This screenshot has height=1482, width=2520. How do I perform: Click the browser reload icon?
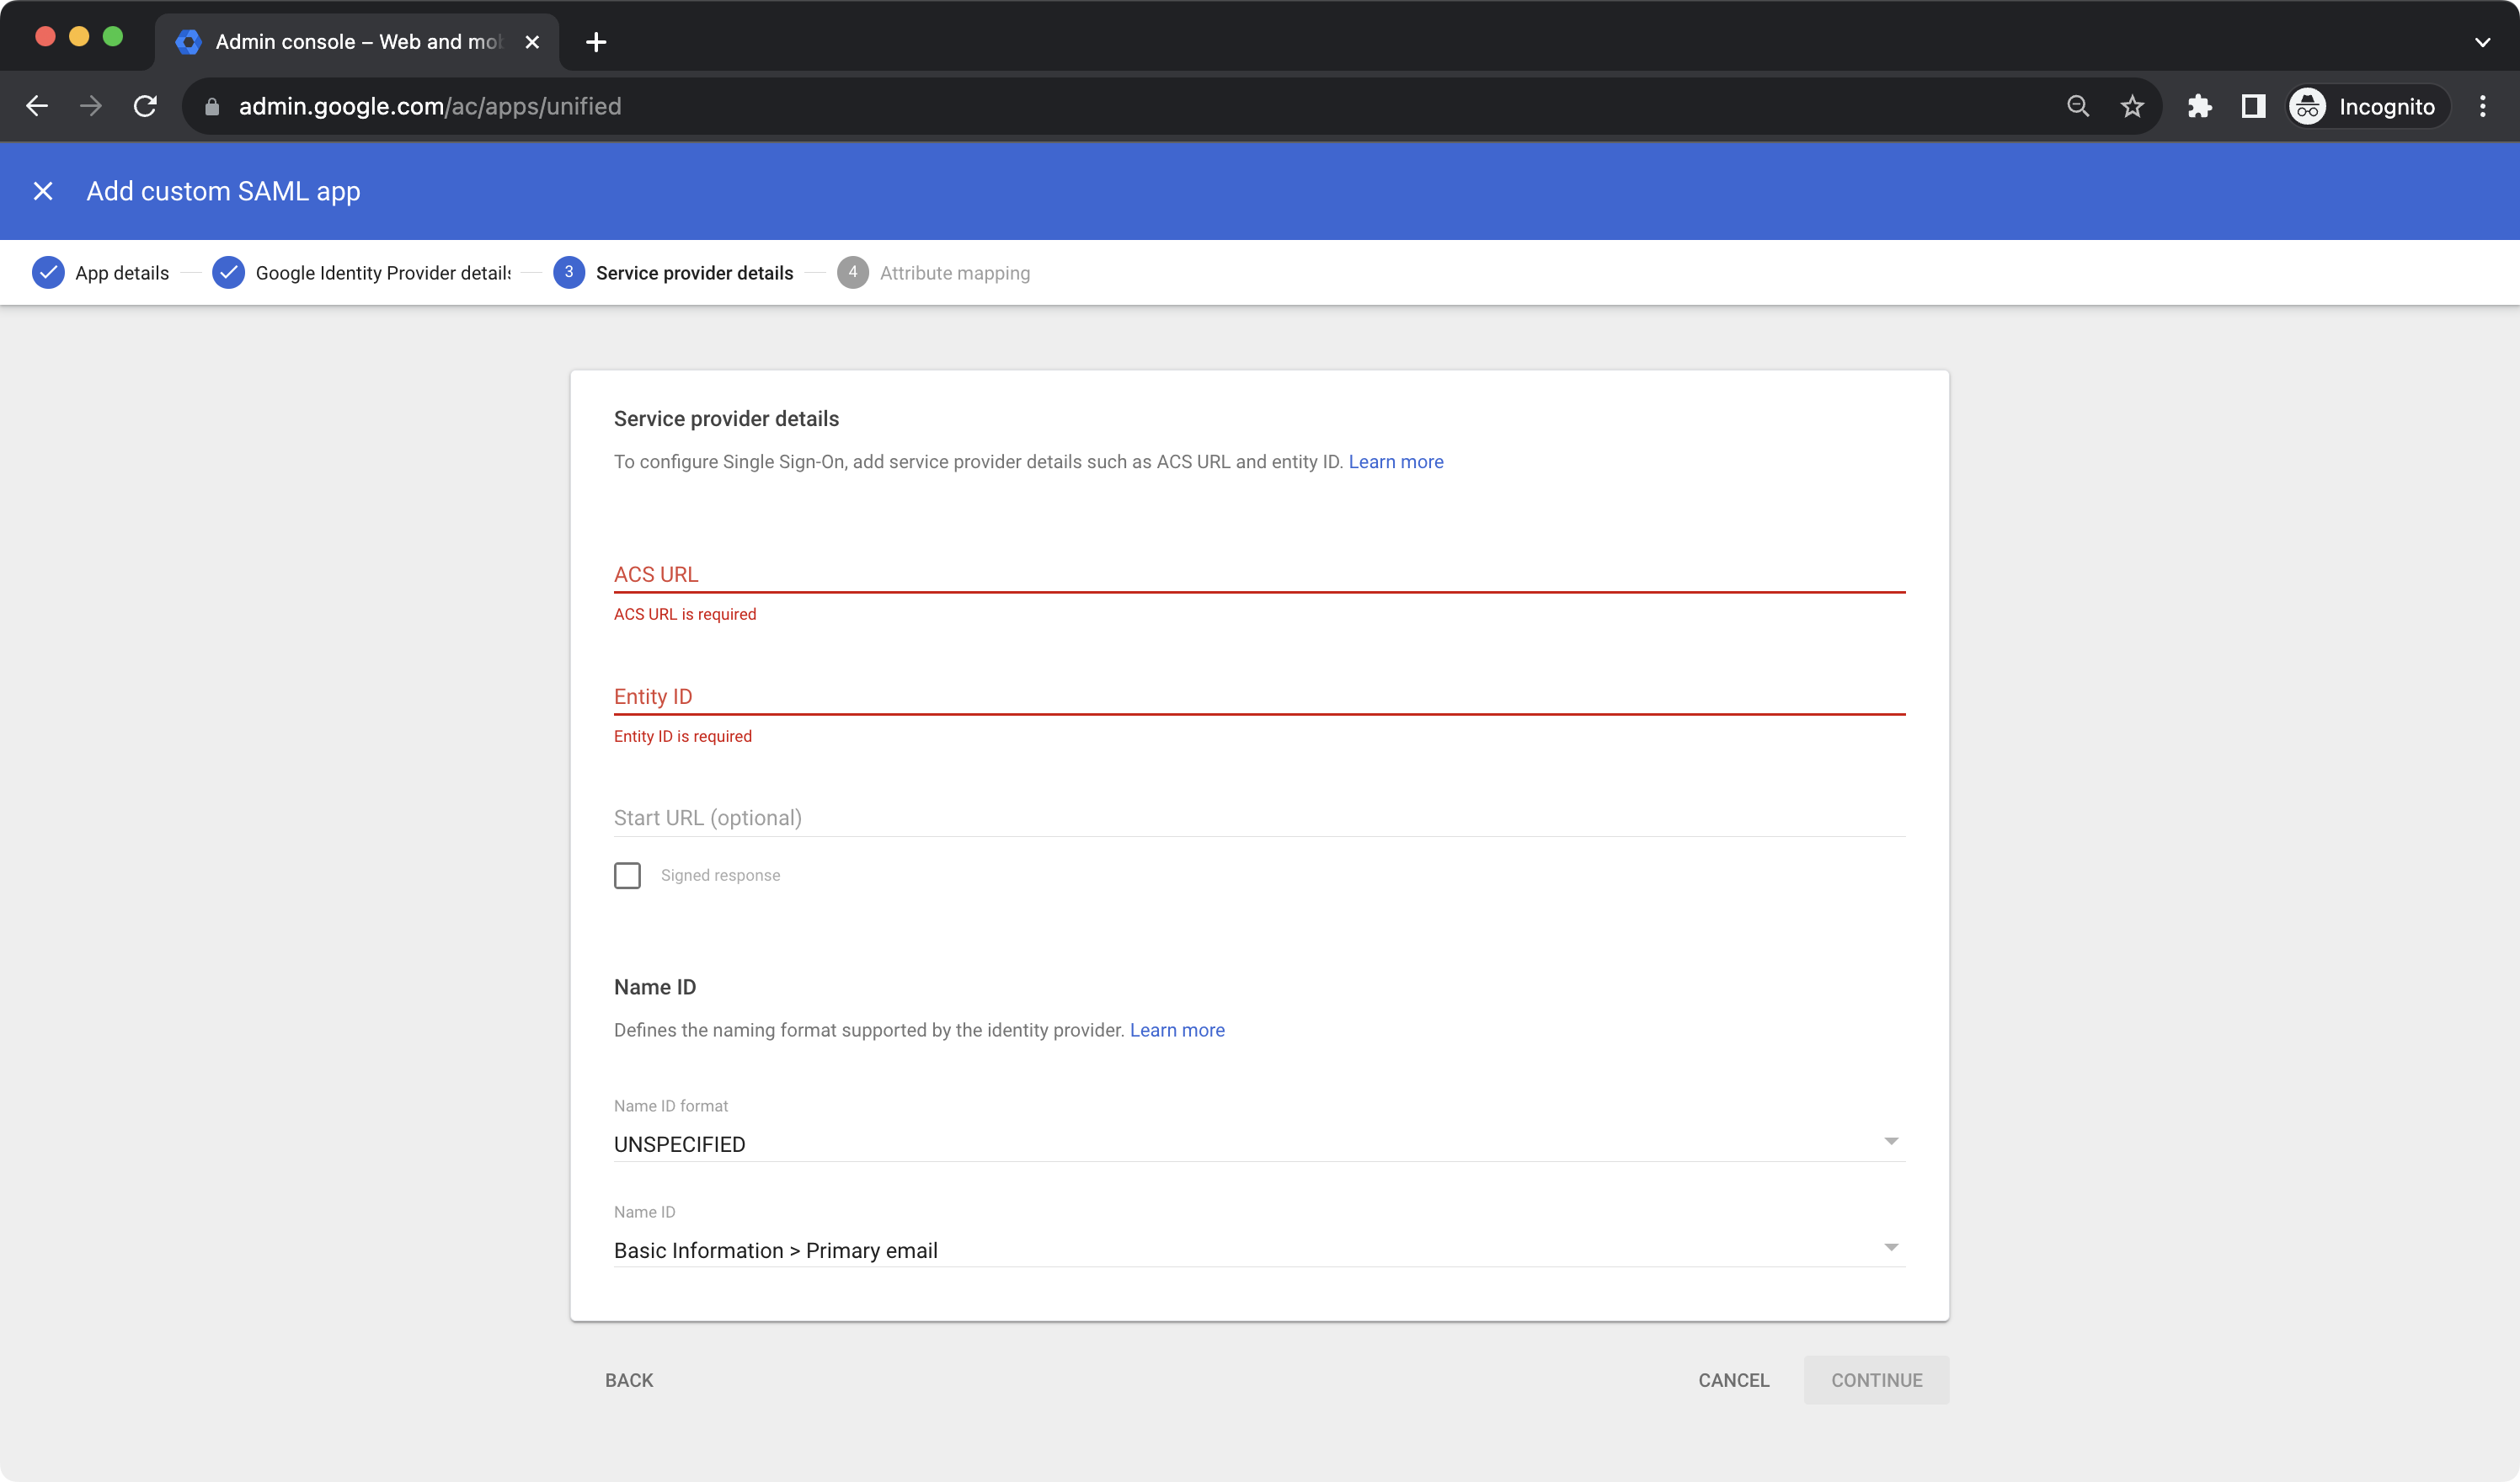pyautogui.click(x=146, y=106)
